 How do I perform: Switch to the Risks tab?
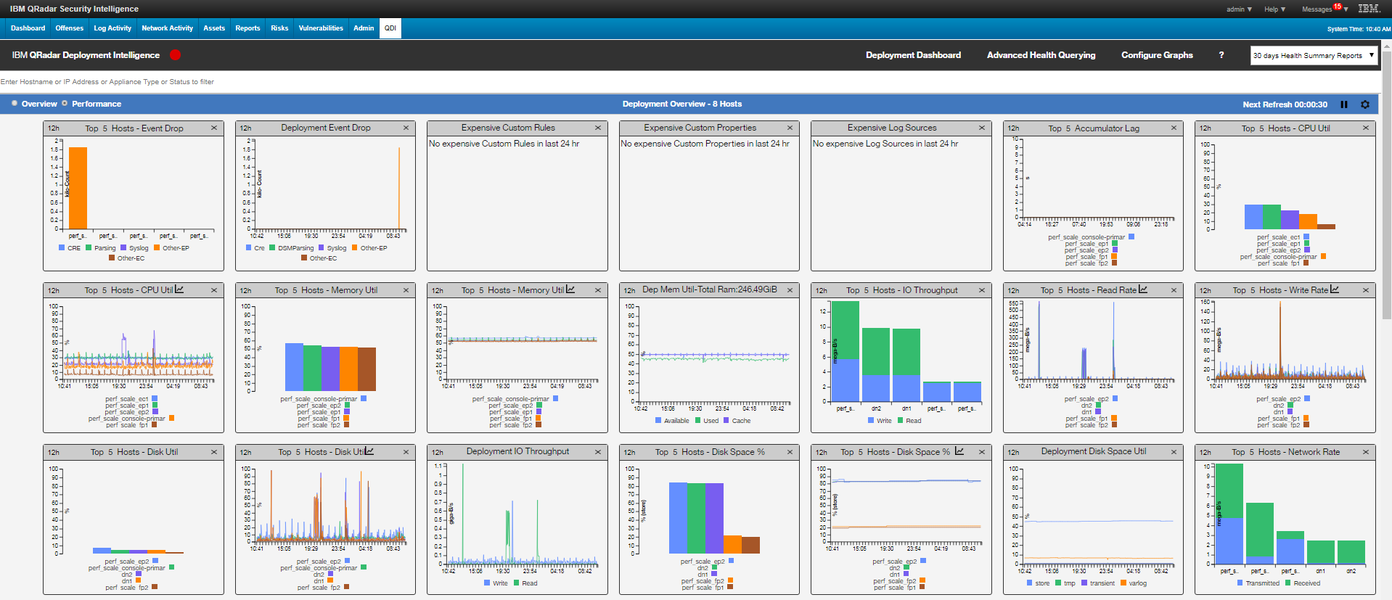[280, 28]
